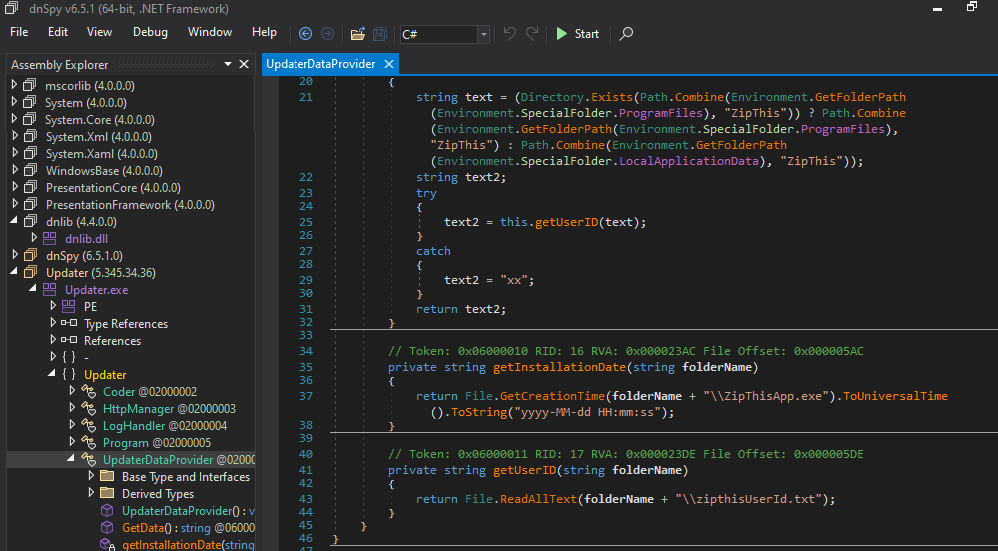This screenshot has height=551, width=998.
Task: Expand the mscorlib assembly node
Action: pyautogui.click(x=14, y=85)
